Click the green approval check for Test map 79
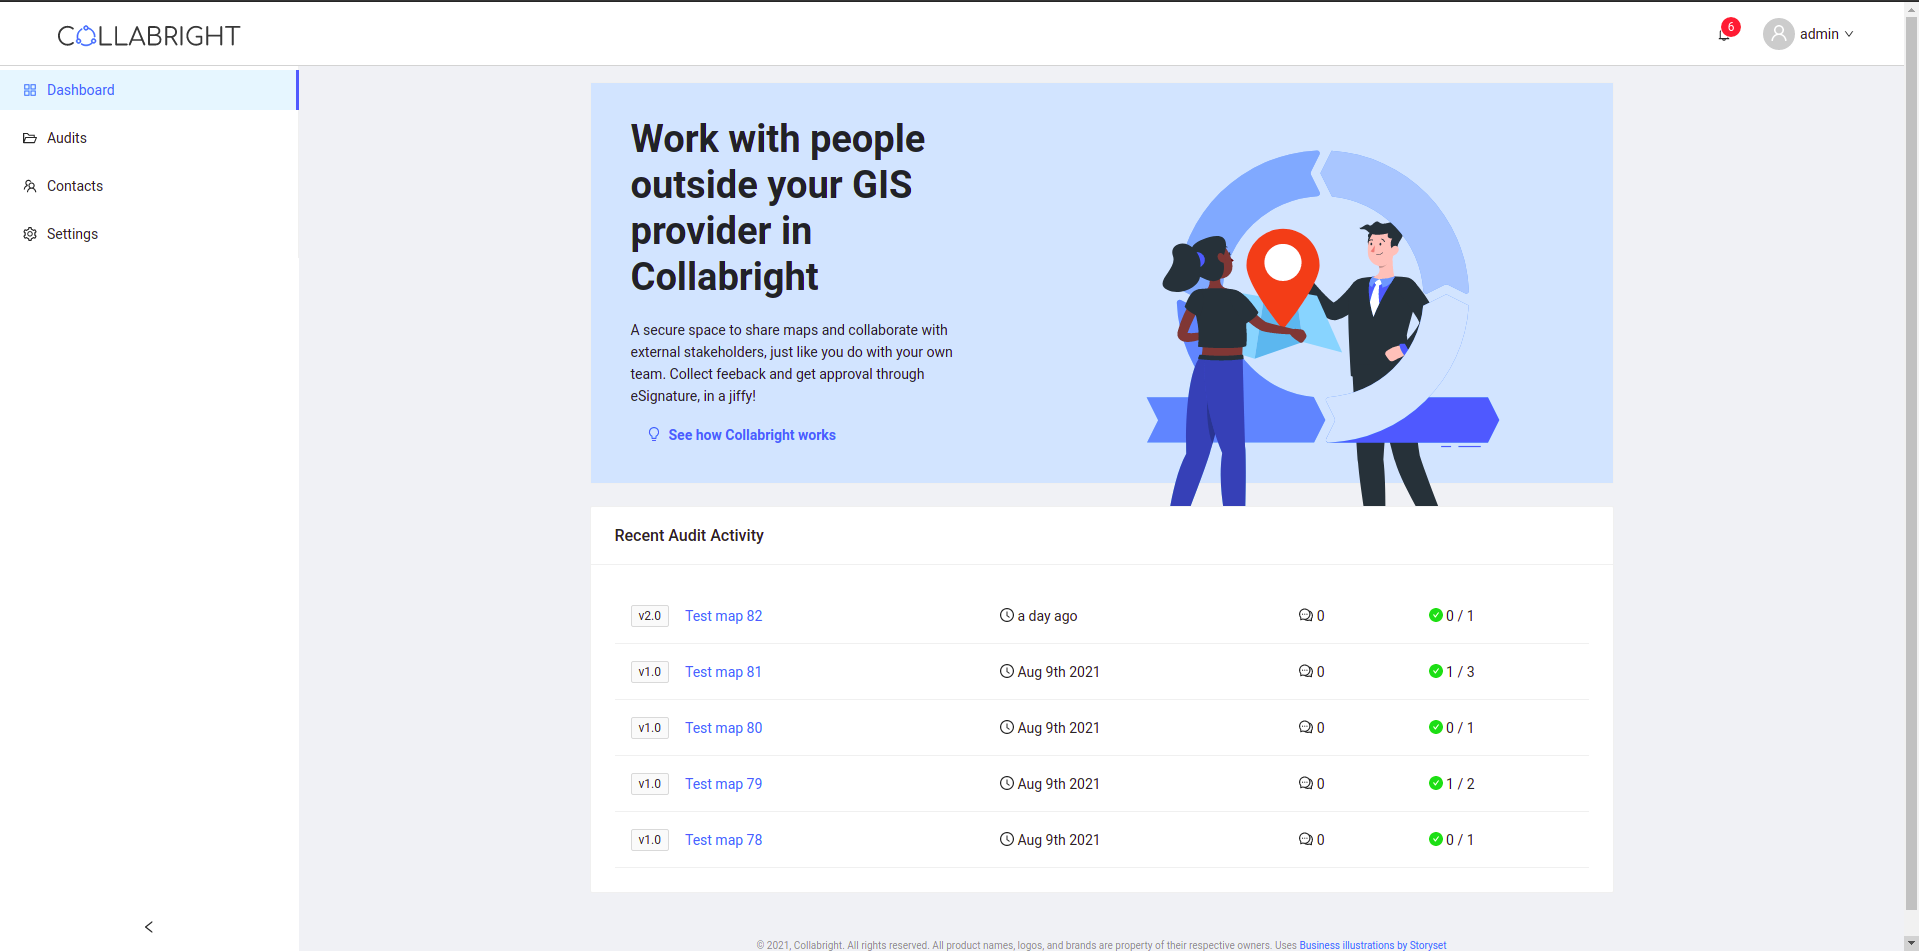 coord(1436,783)
